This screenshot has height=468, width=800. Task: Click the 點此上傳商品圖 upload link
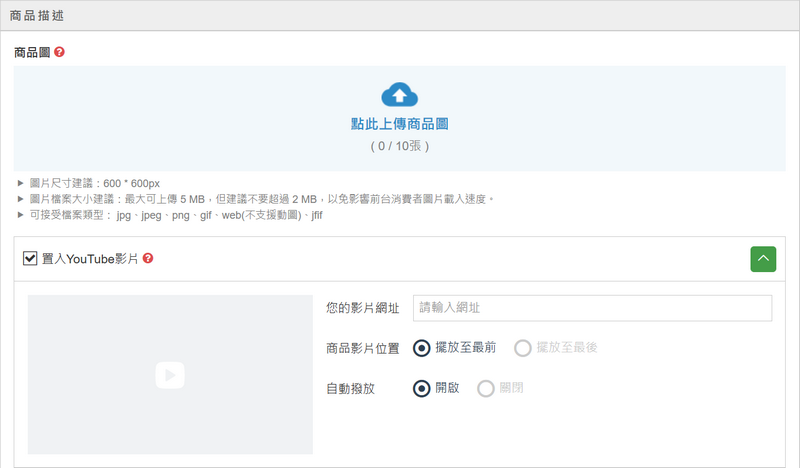[x=399, y=124]
